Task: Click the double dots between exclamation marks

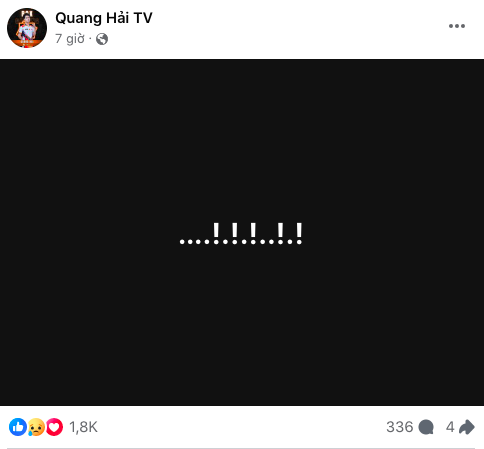Action: click(267, 242)
